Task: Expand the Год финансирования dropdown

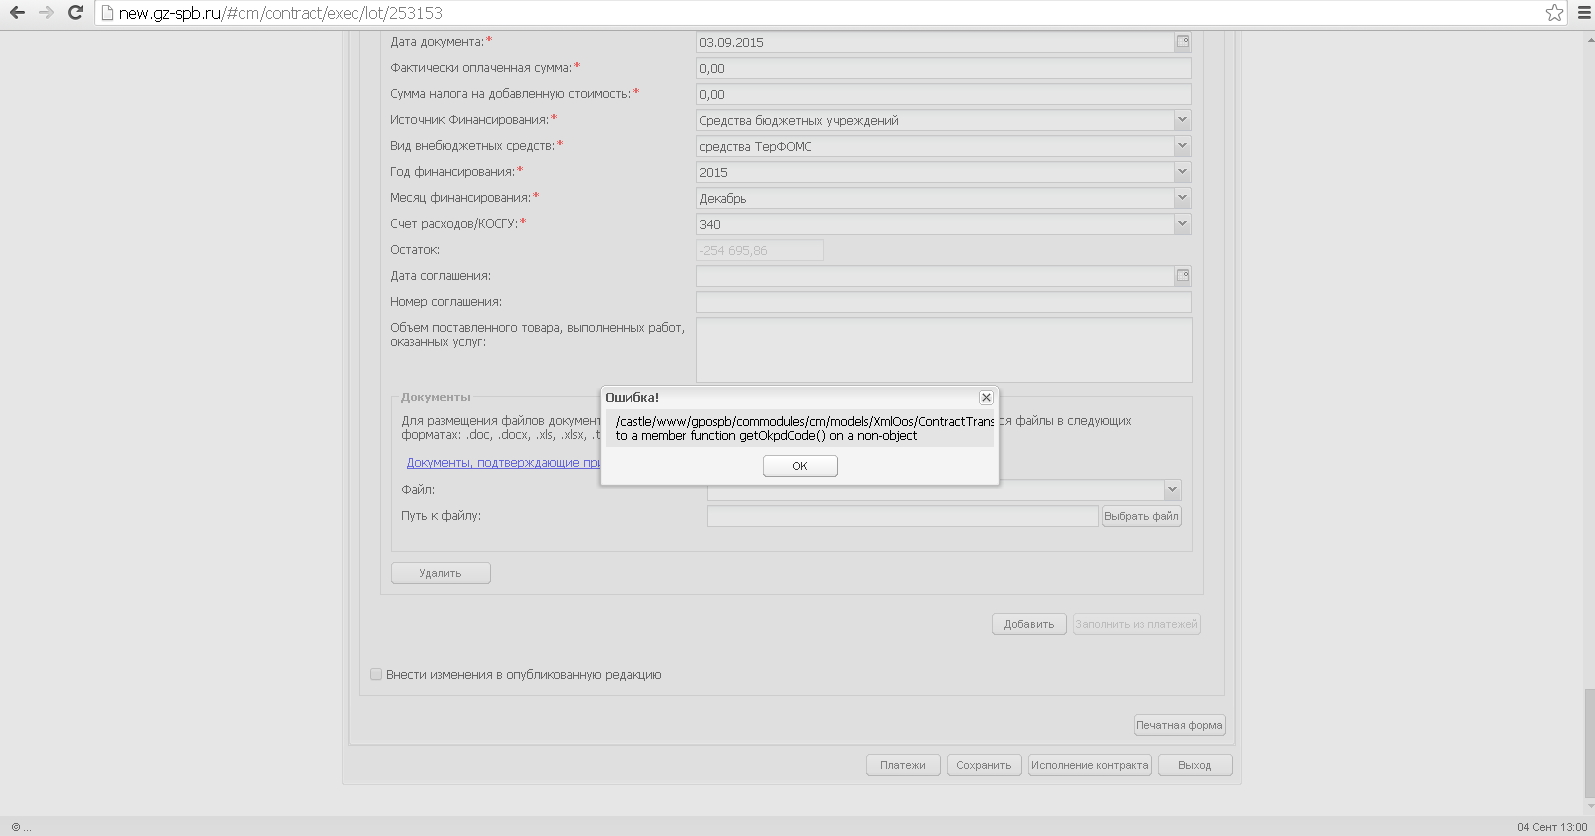Action: (x=1182, y=172)
